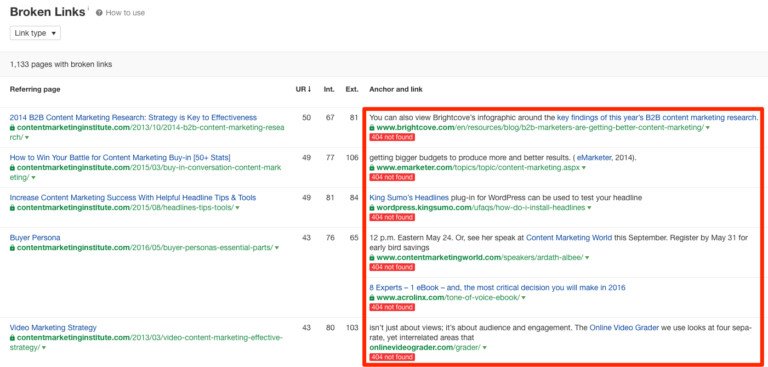
Task: Click the 404 not found badge under brightcove.com
Action: (x=392, y=137)
